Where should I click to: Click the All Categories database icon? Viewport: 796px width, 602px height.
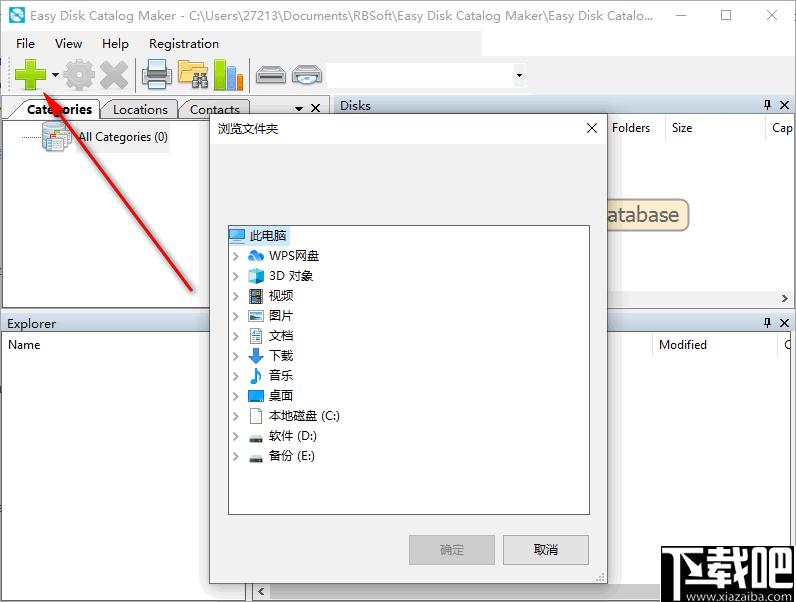click(56, 137)
